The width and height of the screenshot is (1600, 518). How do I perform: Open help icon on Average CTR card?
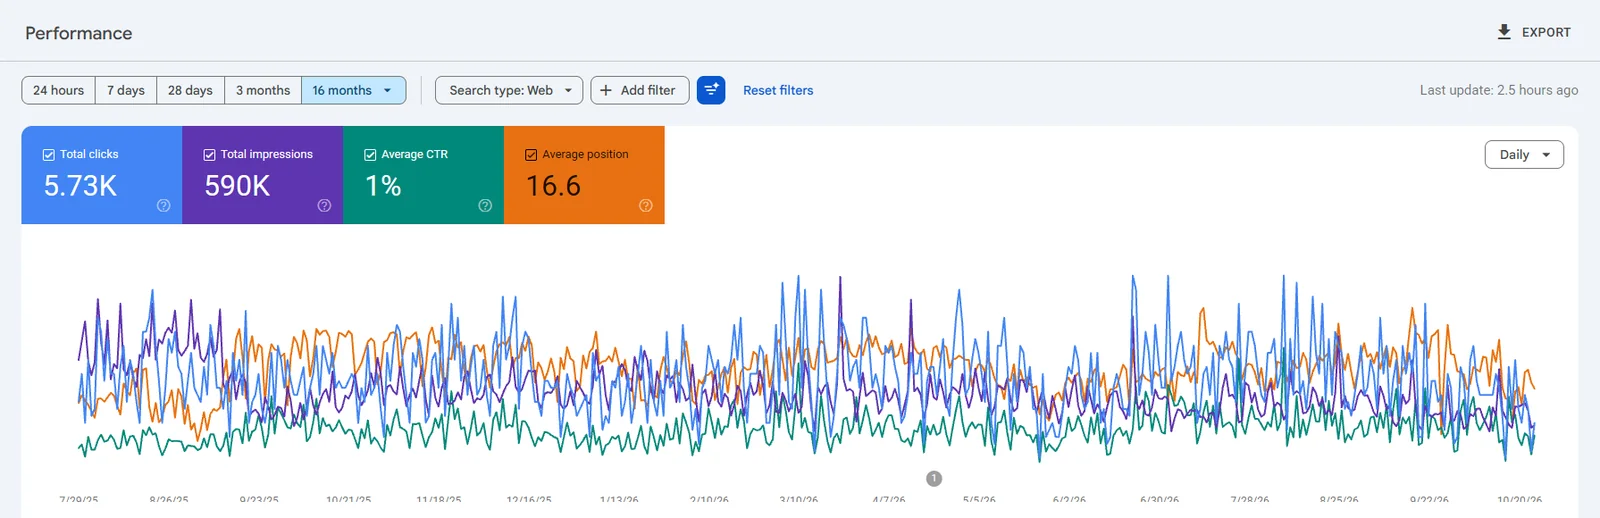[485, 205]
